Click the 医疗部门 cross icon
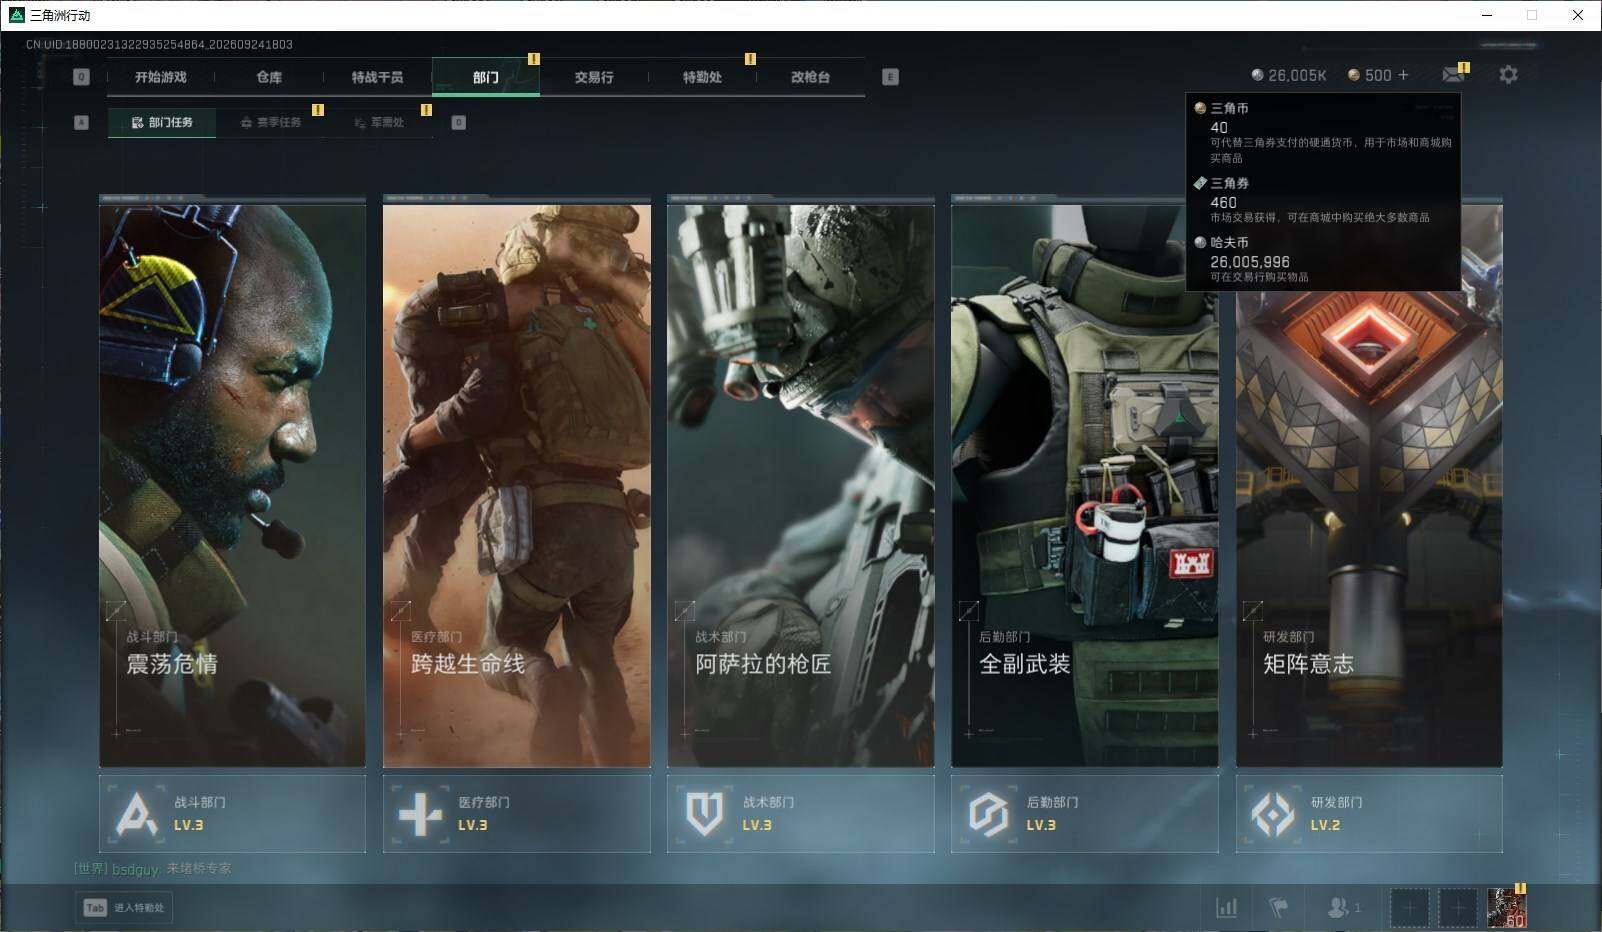The image size is (1602, 932). click(x=420, y=814)
